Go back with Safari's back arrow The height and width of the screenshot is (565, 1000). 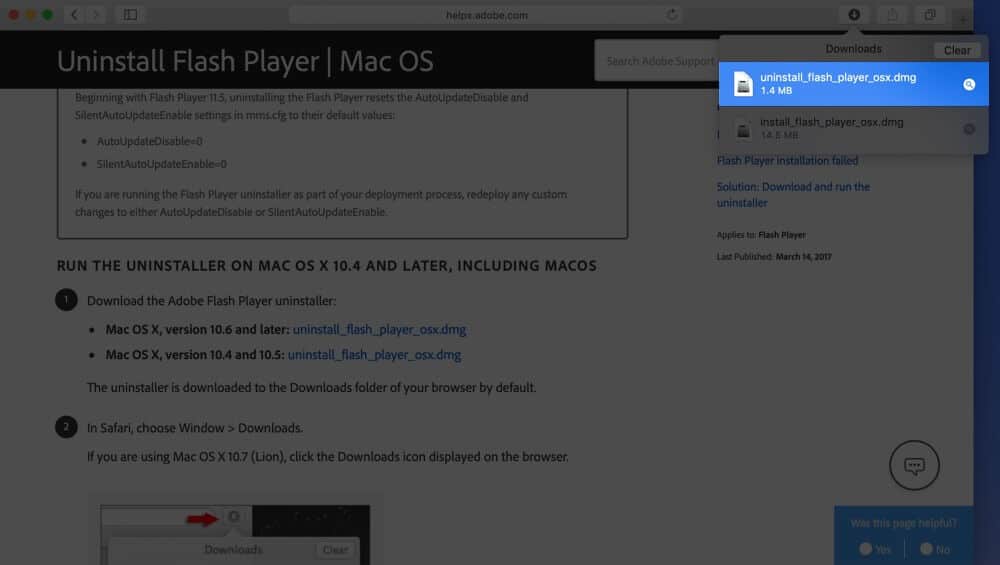tap(74, 15)
